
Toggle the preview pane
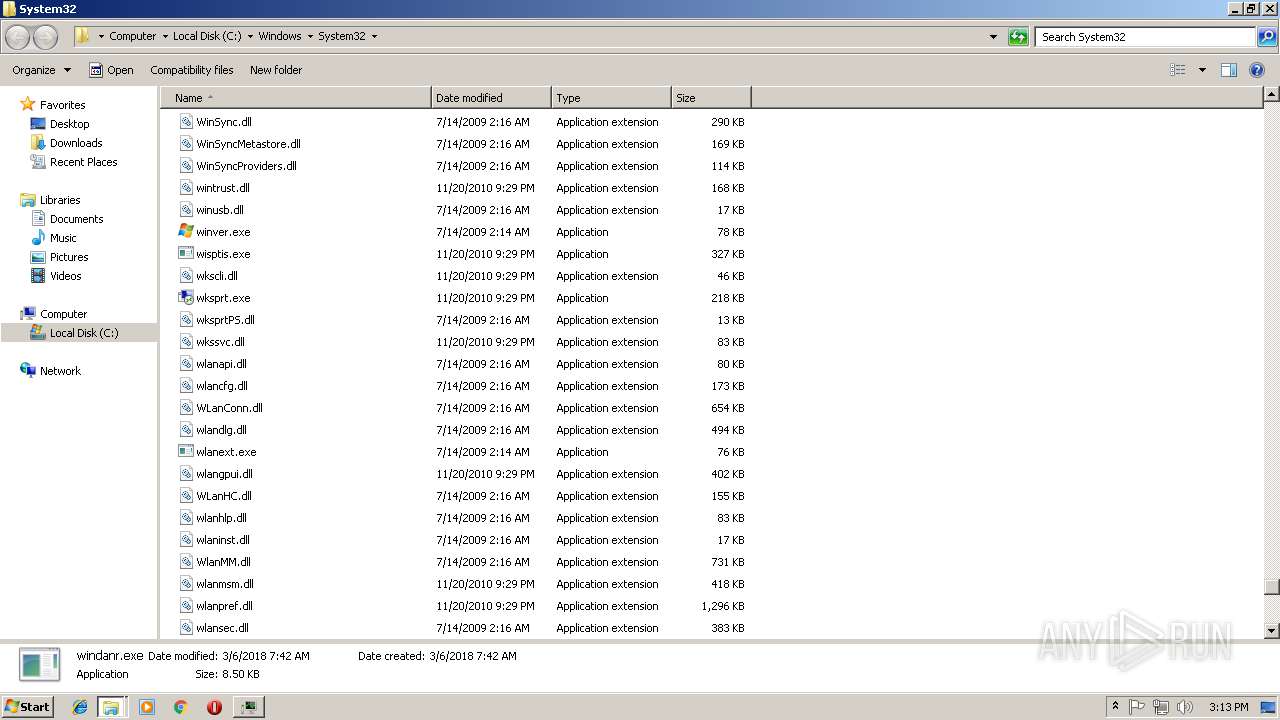[1229, 70]
